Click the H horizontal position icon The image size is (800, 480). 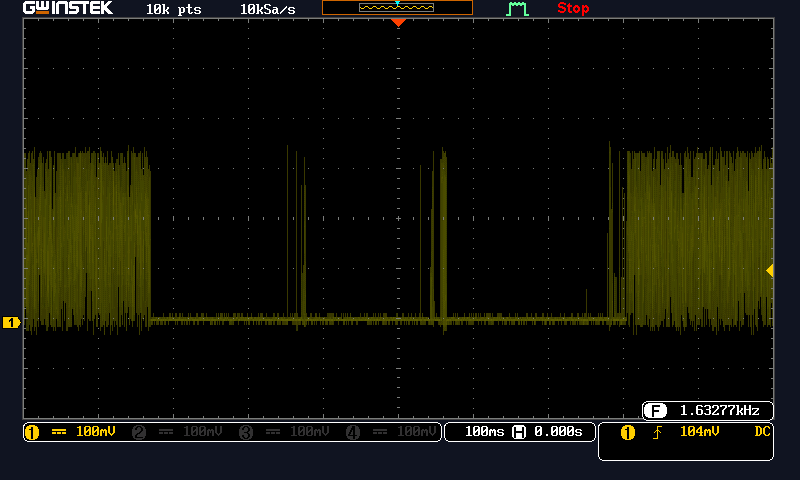pyautogui.click(x=519, y=432)
